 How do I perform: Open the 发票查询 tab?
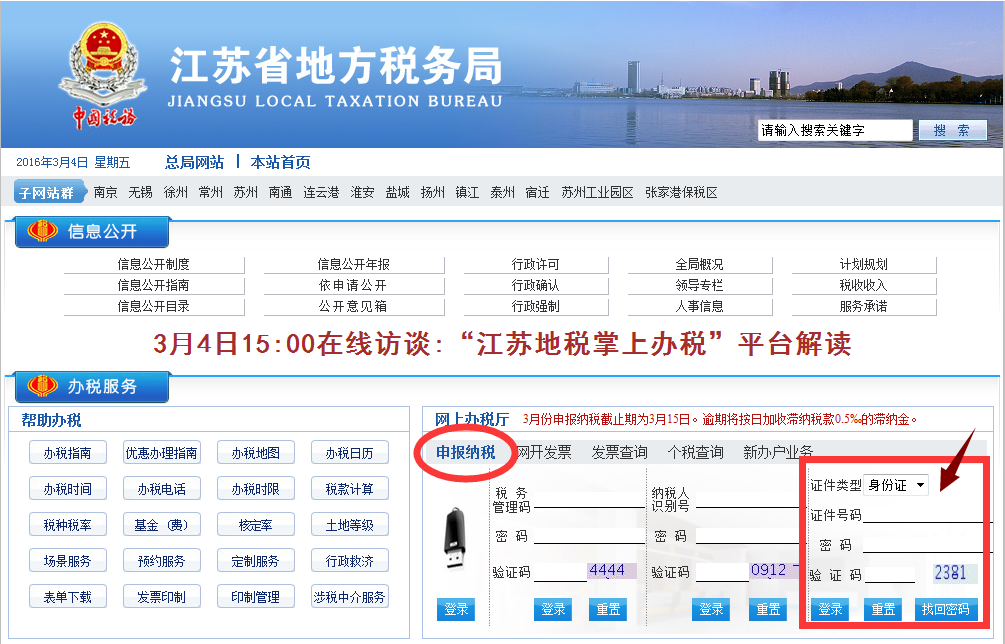[619, 452]
